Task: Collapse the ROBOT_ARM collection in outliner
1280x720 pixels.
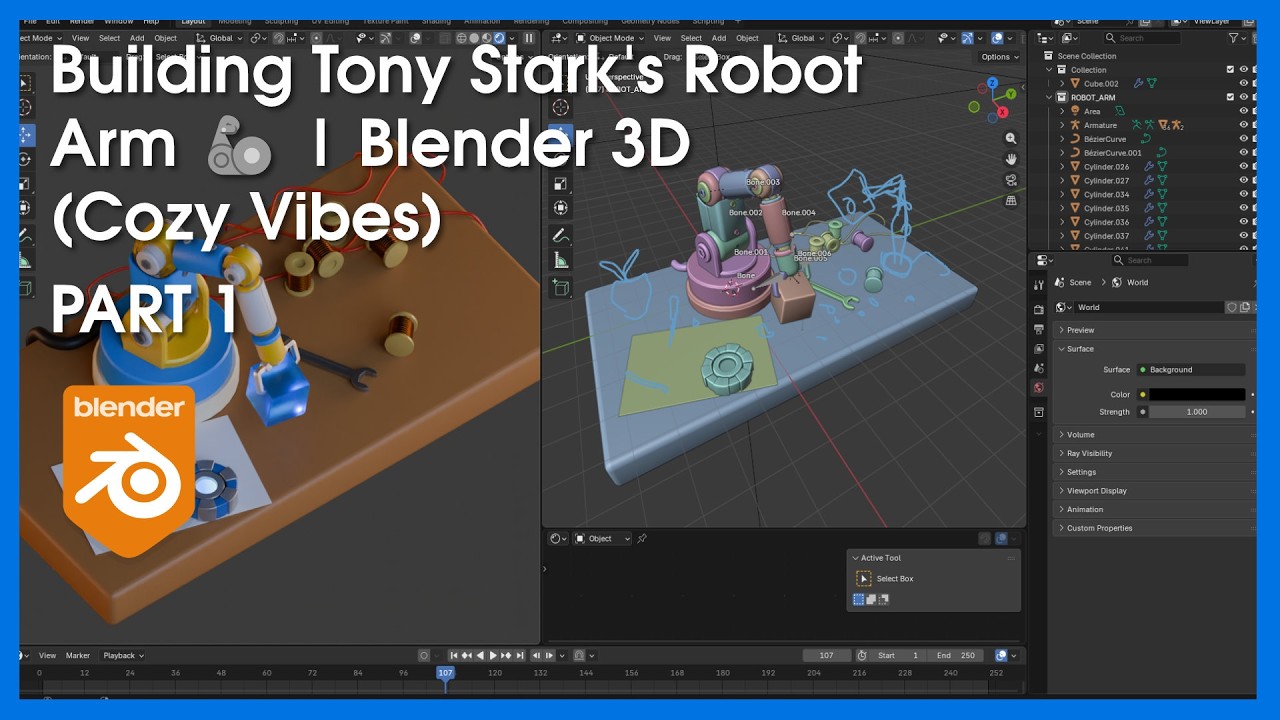Action: (1050, 97)
